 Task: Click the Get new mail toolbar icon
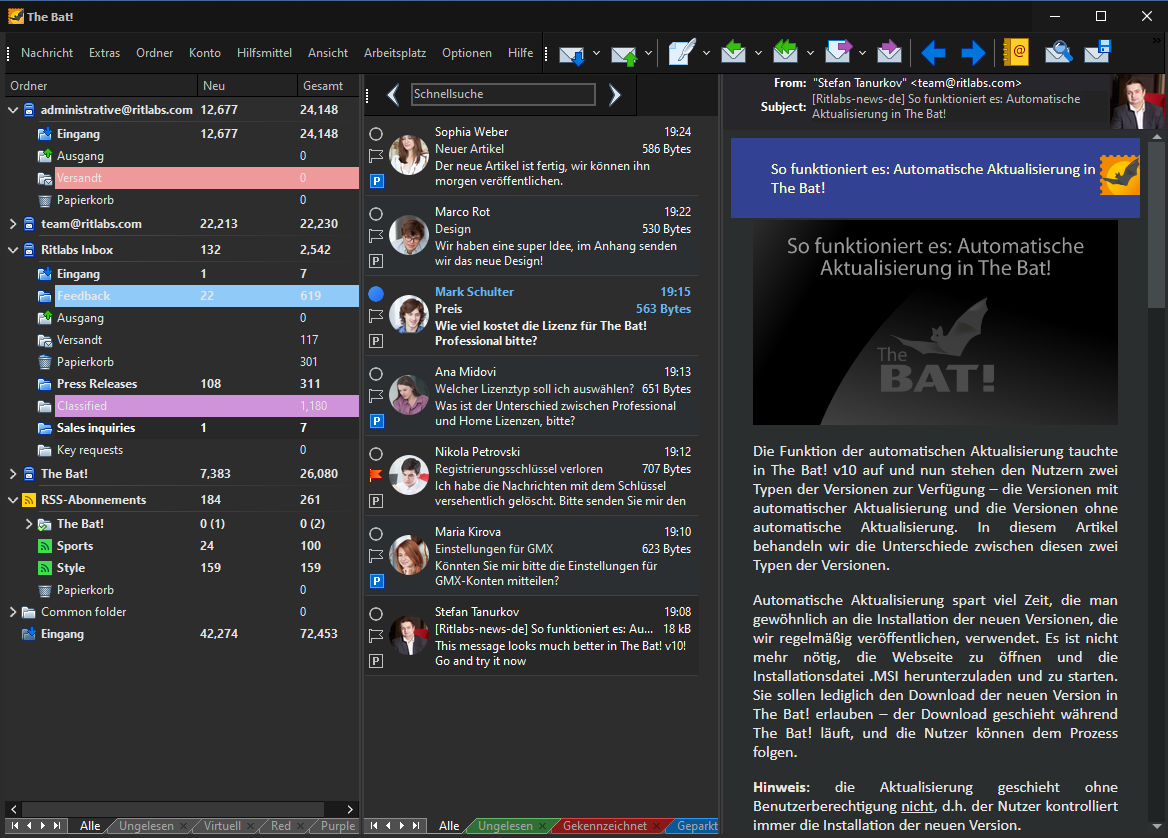click(571, 54)
